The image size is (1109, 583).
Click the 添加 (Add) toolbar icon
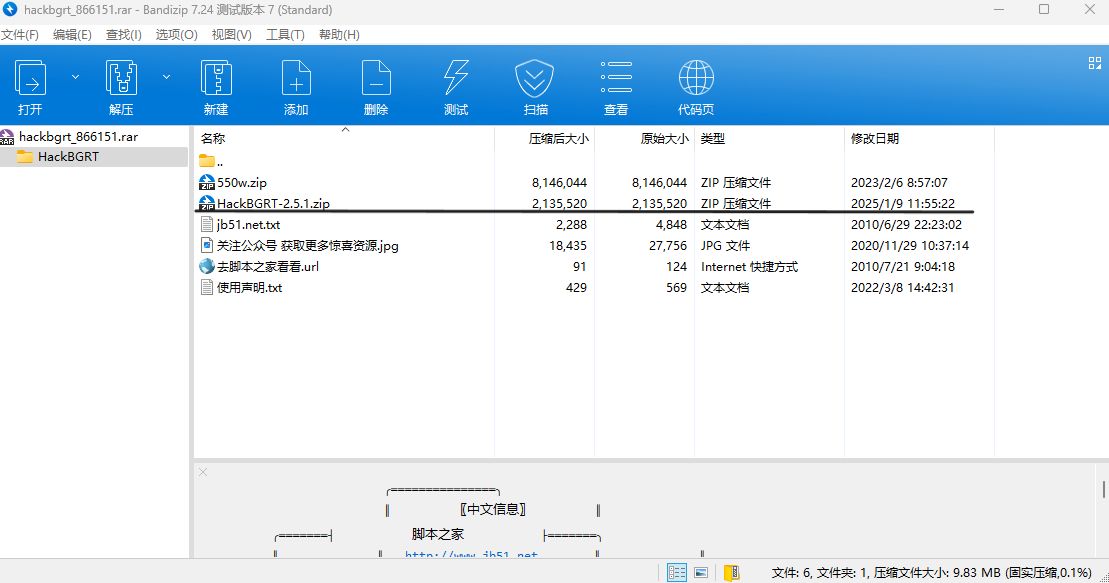[296, 78]
